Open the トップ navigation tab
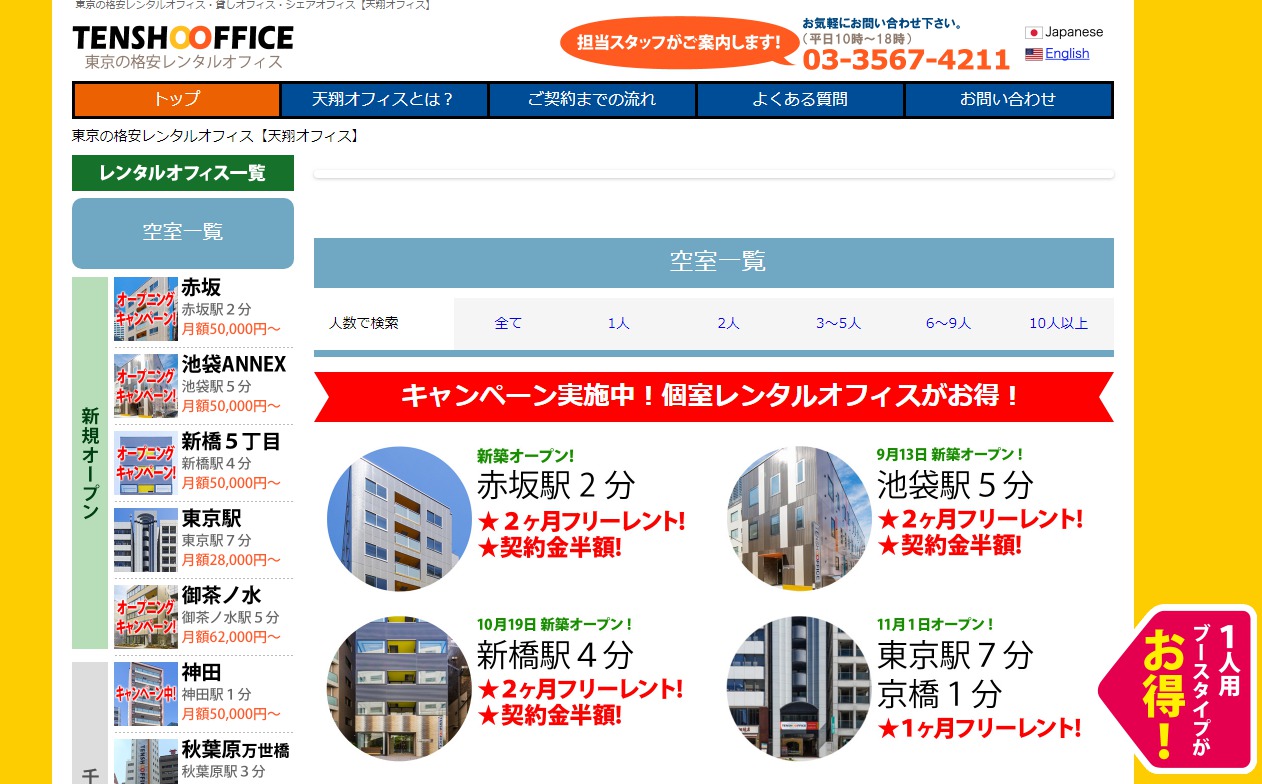Screen dimensions: 1262x784 pyautogui.click(x=177, y=99)
